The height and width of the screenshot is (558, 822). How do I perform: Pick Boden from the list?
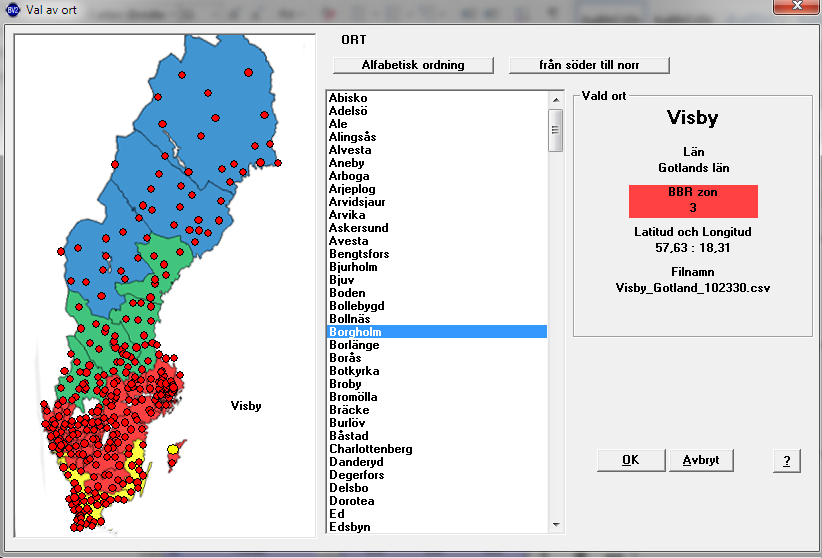click(437, 293)
